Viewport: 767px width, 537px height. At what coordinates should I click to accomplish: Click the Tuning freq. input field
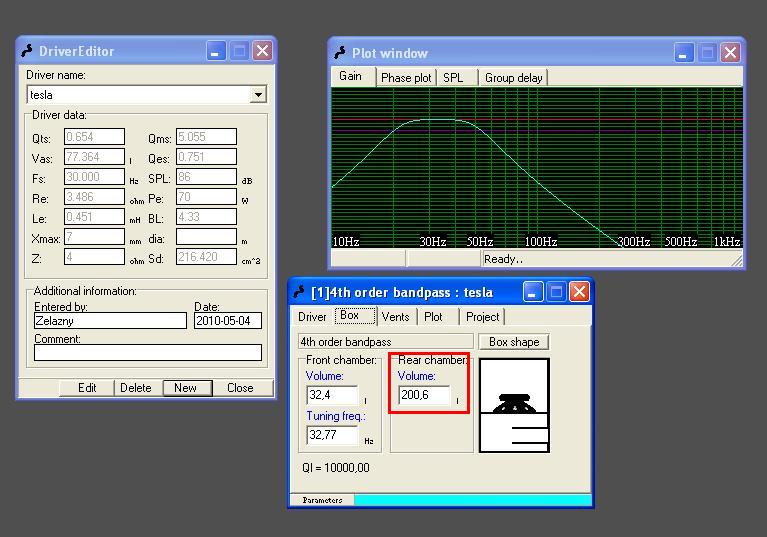click(332, 436)
